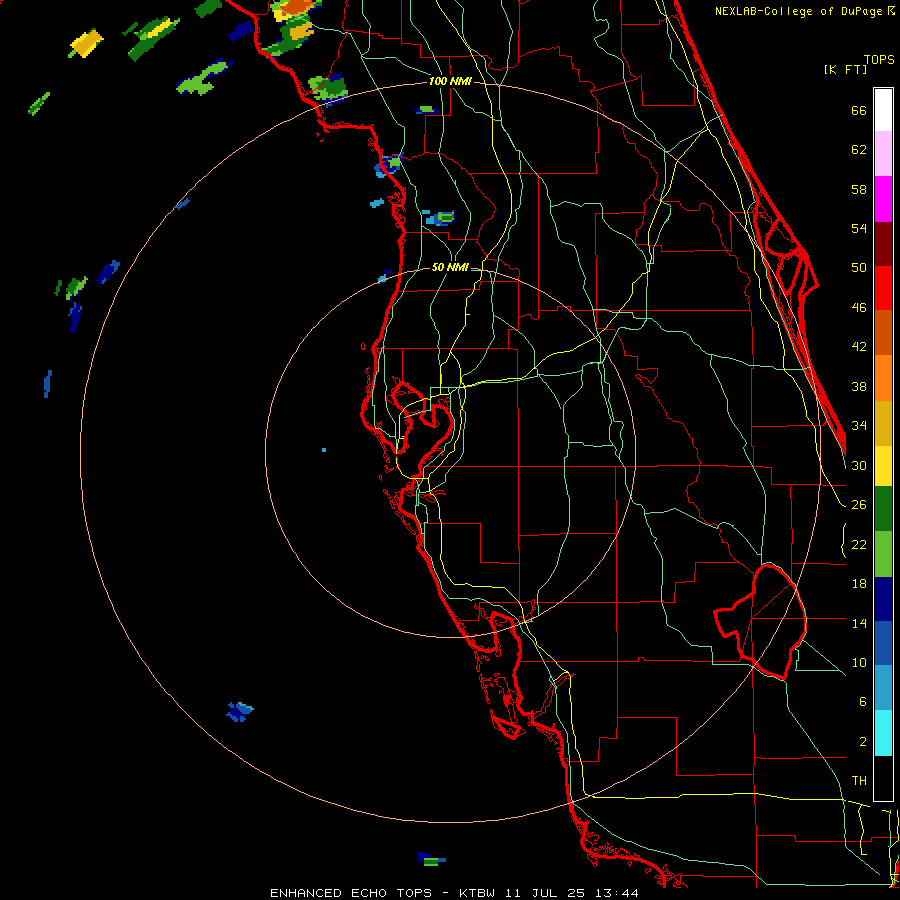Select the '58' value on the scale

coord(859,189)
